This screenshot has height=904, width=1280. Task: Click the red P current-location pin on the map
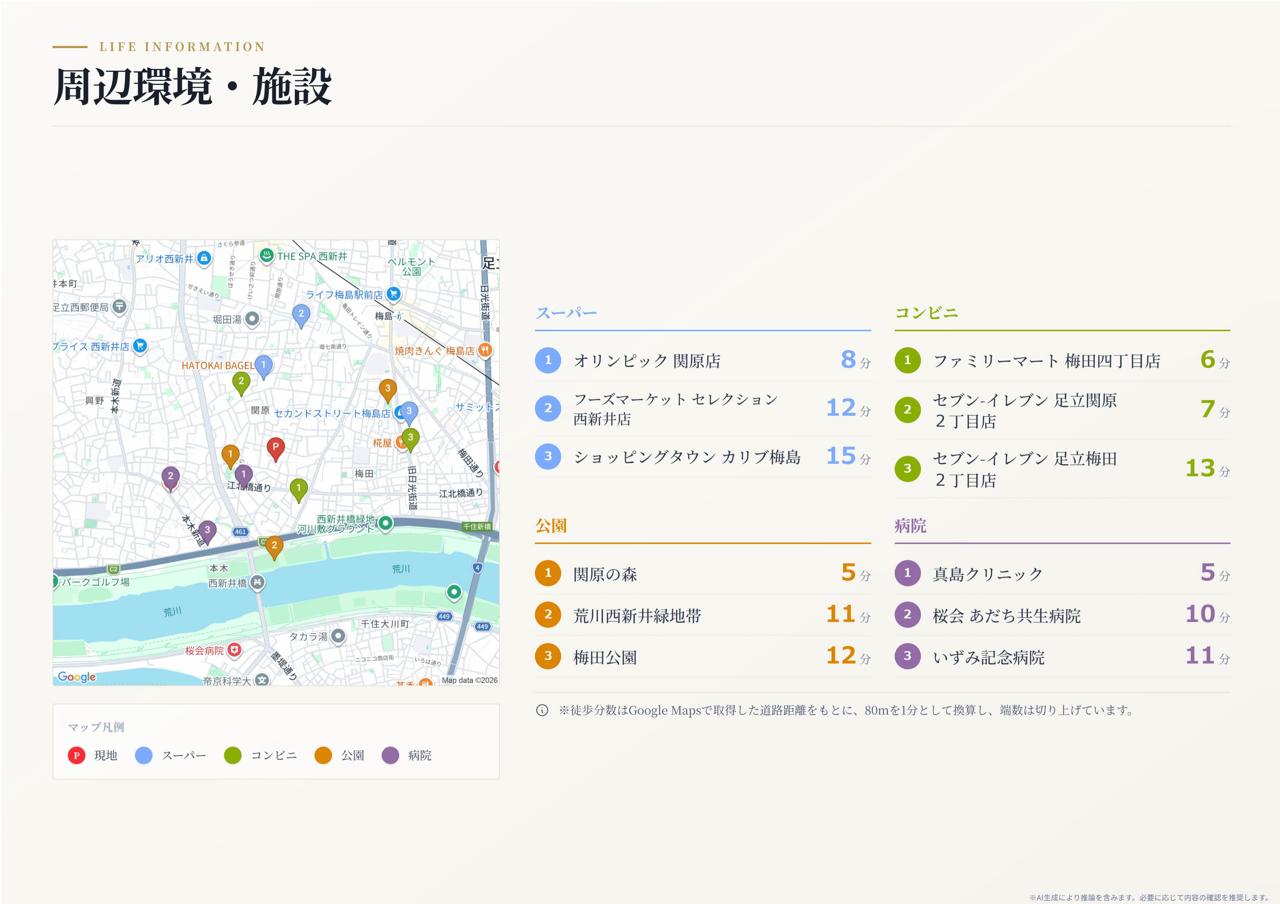275,449
